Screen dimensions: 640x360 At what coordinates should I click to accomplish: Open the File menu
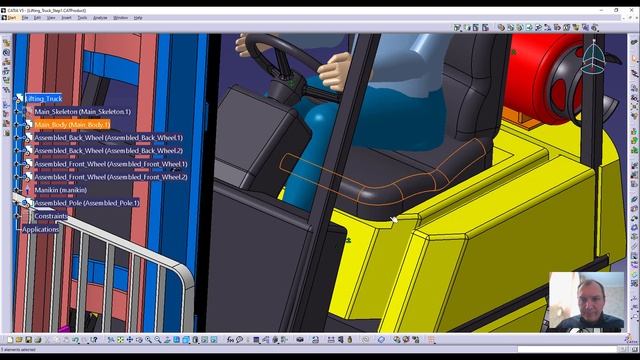pyautogui.click(x=25, y=18)
